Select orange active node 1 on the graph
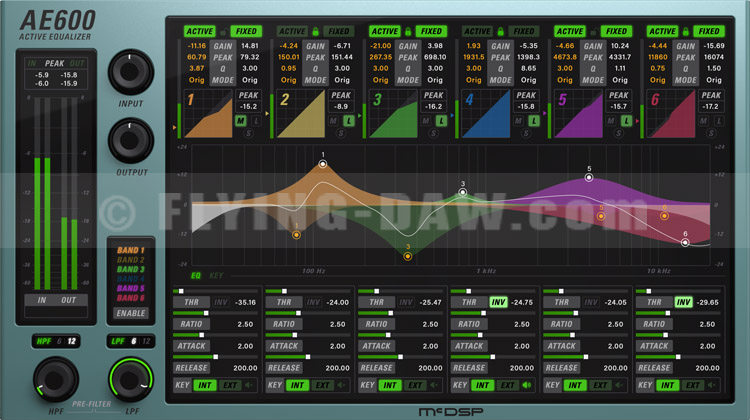 tap(297, 235)
